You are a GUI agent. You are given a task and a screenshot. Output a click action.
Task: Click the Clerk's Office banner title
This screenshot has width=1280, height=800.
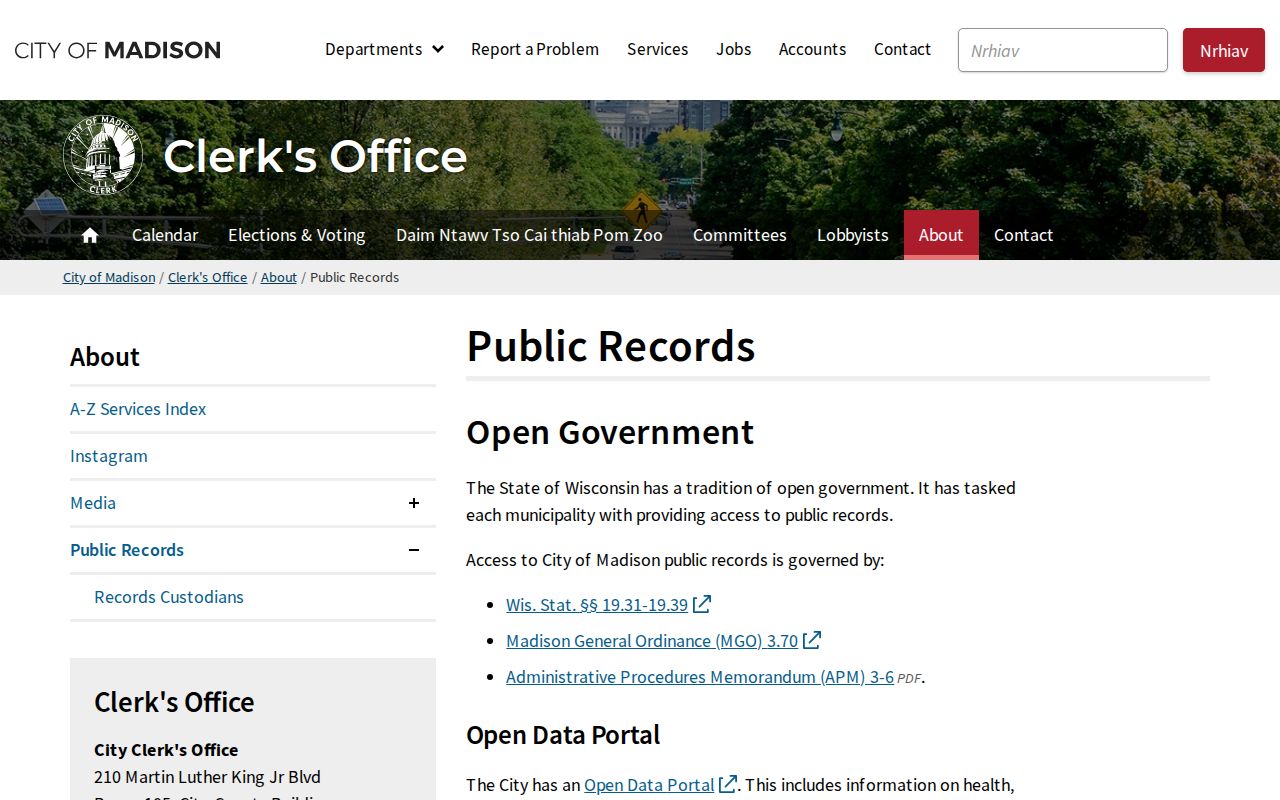[315, 156]
